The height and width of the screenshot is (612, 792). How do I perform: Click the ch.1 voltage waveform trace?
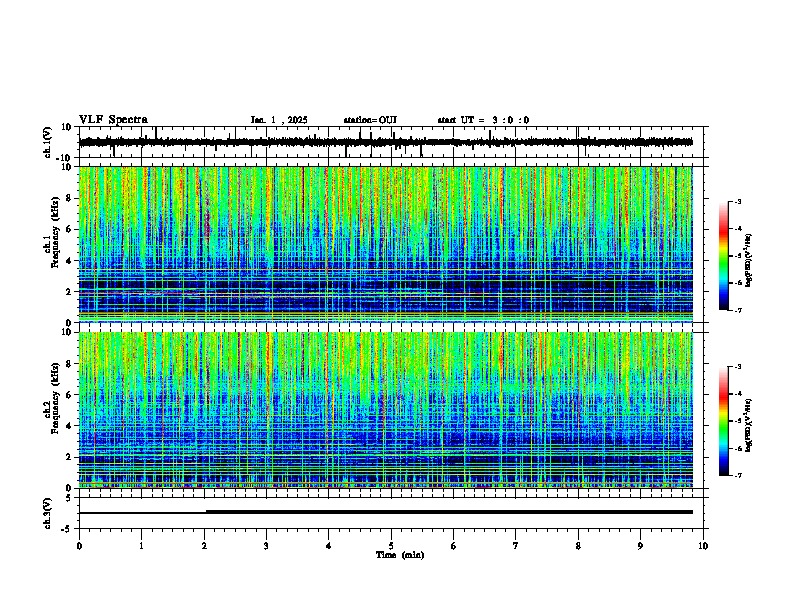click(386, 142)
